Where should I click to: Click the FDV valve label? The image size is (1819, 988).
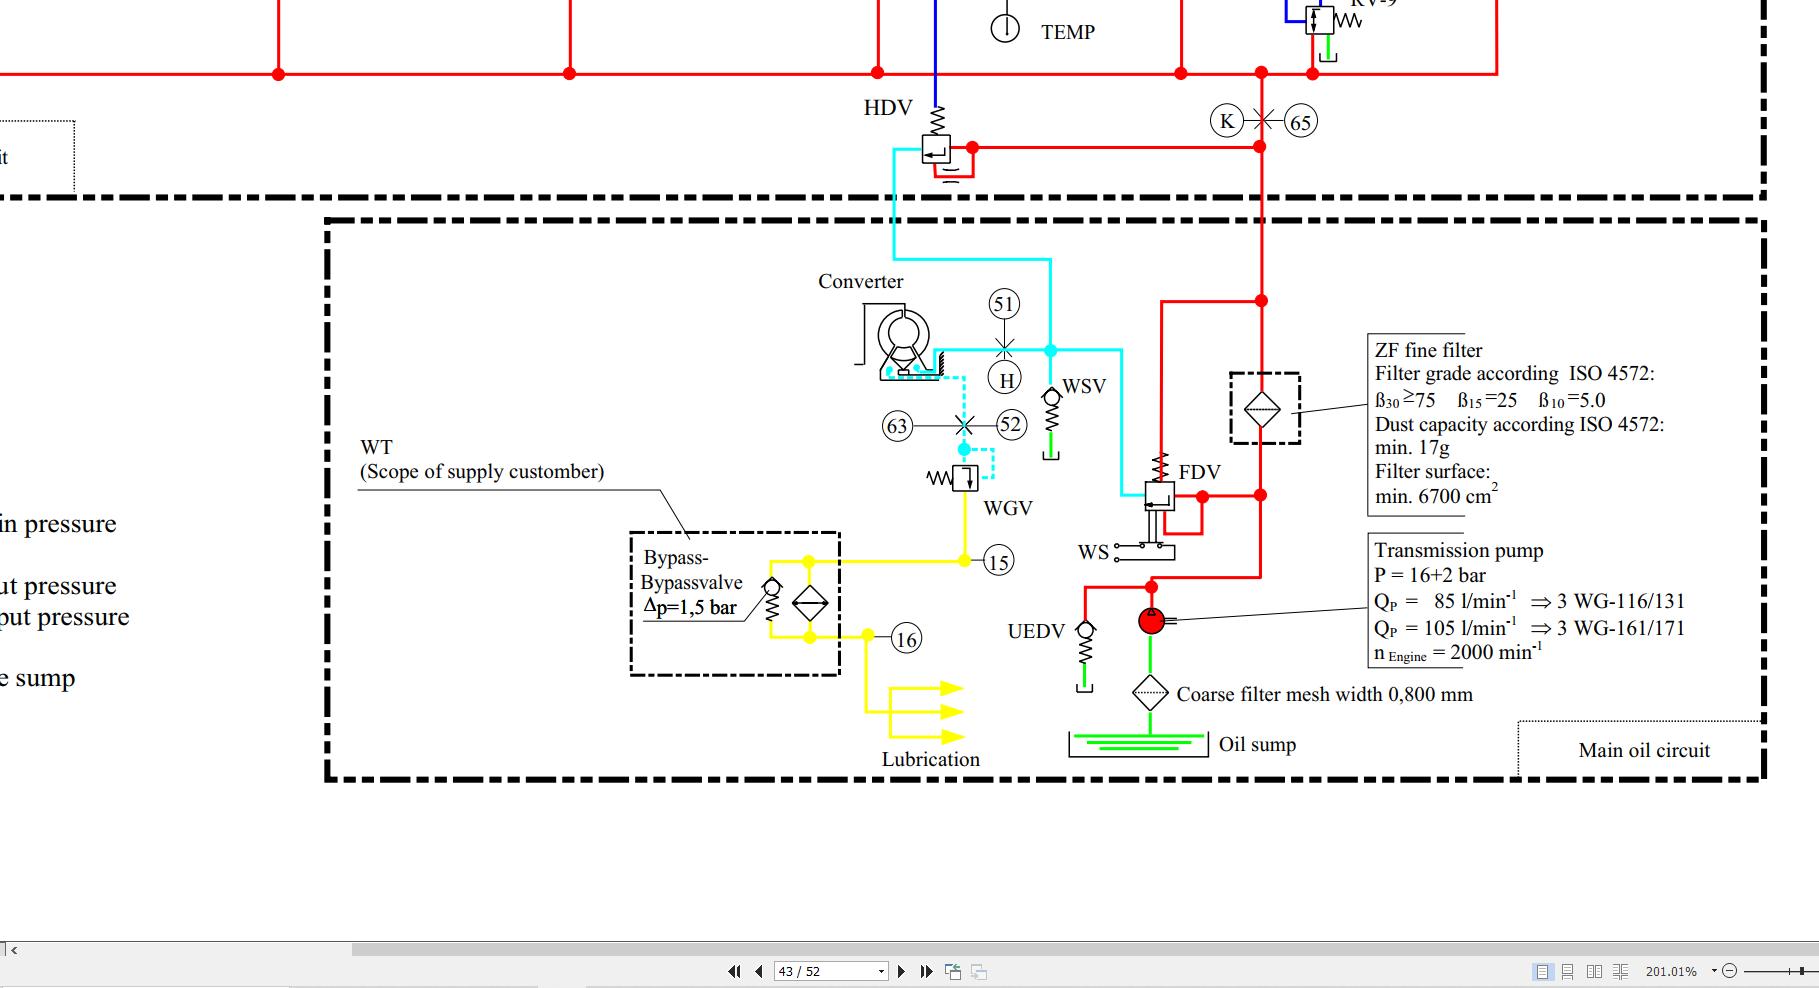1199,472
